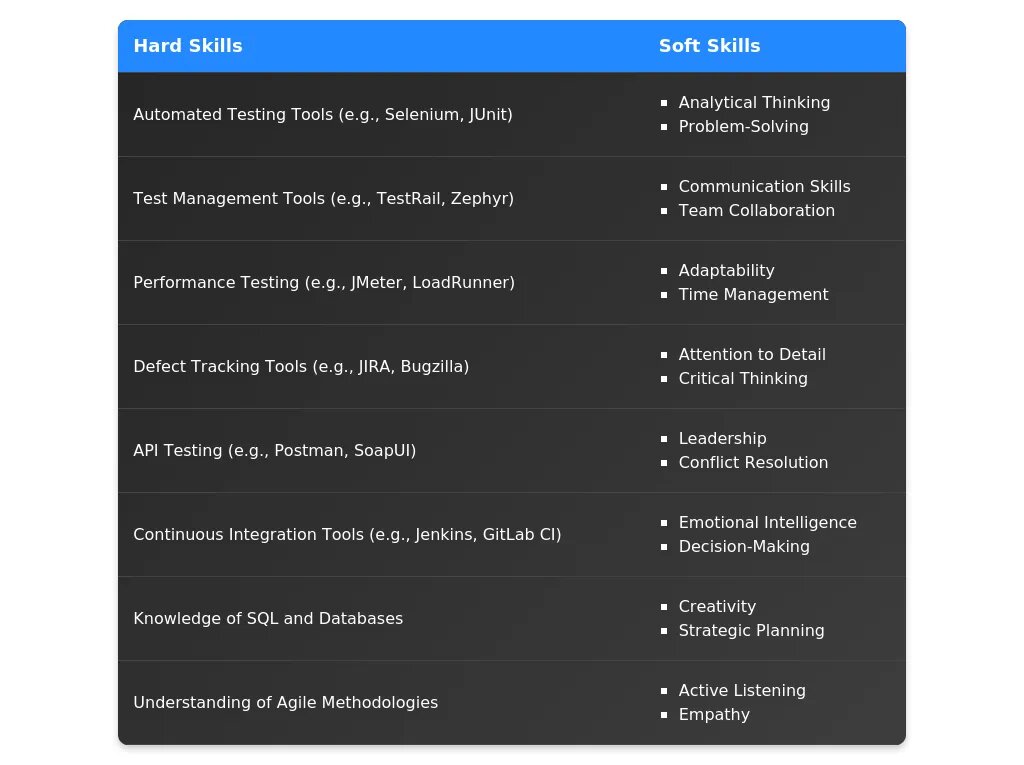Select the Automated Testing Tools row text
Viewport: 1024px width, 765px height.
coord(322,115)
